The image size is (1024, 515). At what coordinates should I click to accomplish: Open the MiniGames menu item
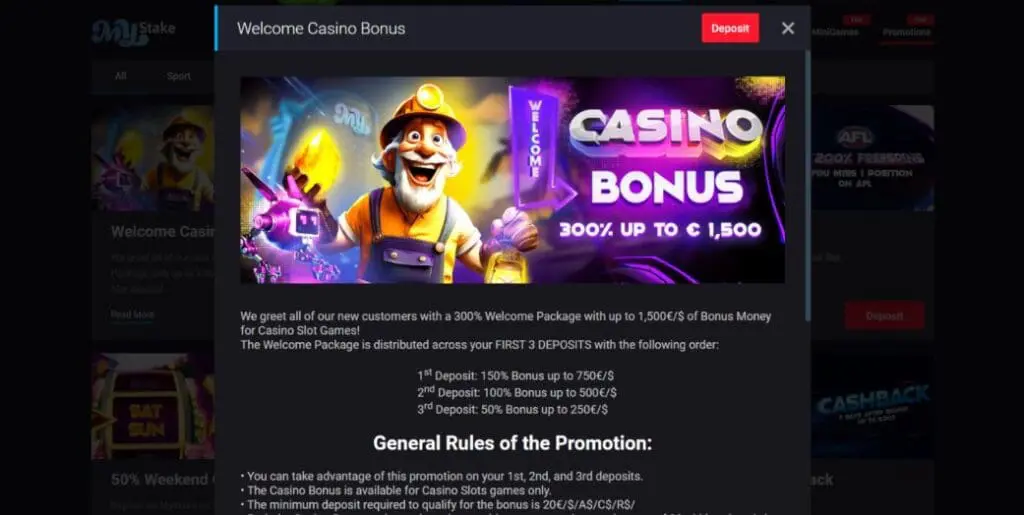pyautogui.click(x=836, y=32)
